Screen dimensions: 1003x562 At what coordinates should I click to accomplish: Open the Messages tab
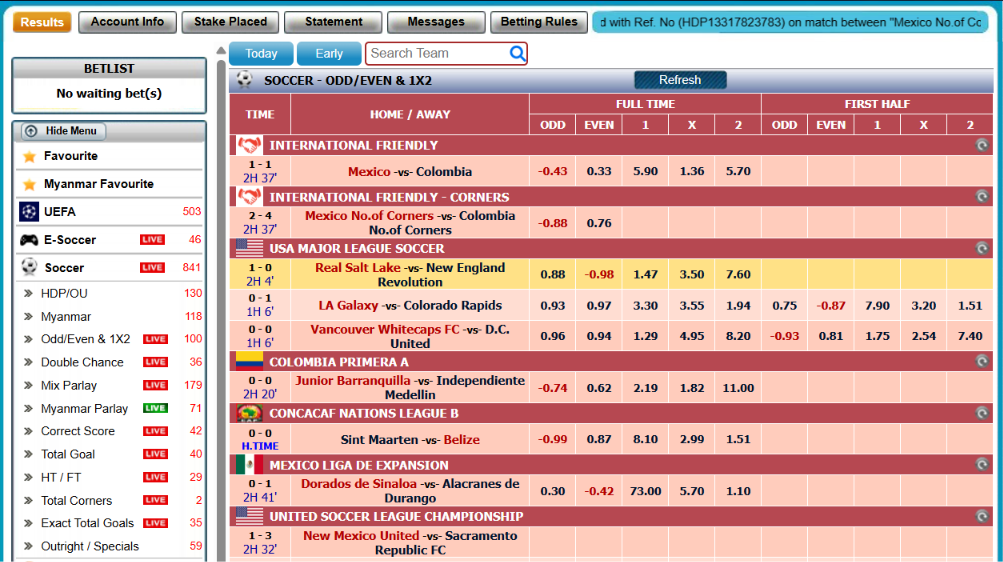point(436,22)
